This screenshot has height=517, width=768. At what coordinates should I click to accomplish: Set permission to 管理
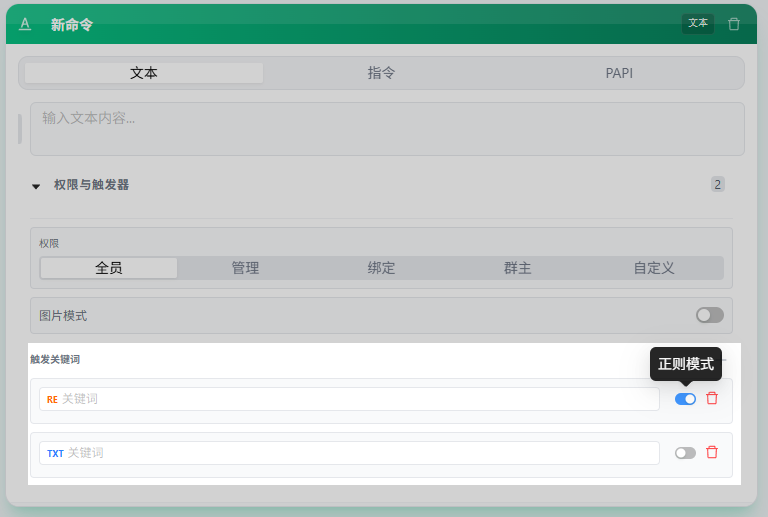[245, 268]
